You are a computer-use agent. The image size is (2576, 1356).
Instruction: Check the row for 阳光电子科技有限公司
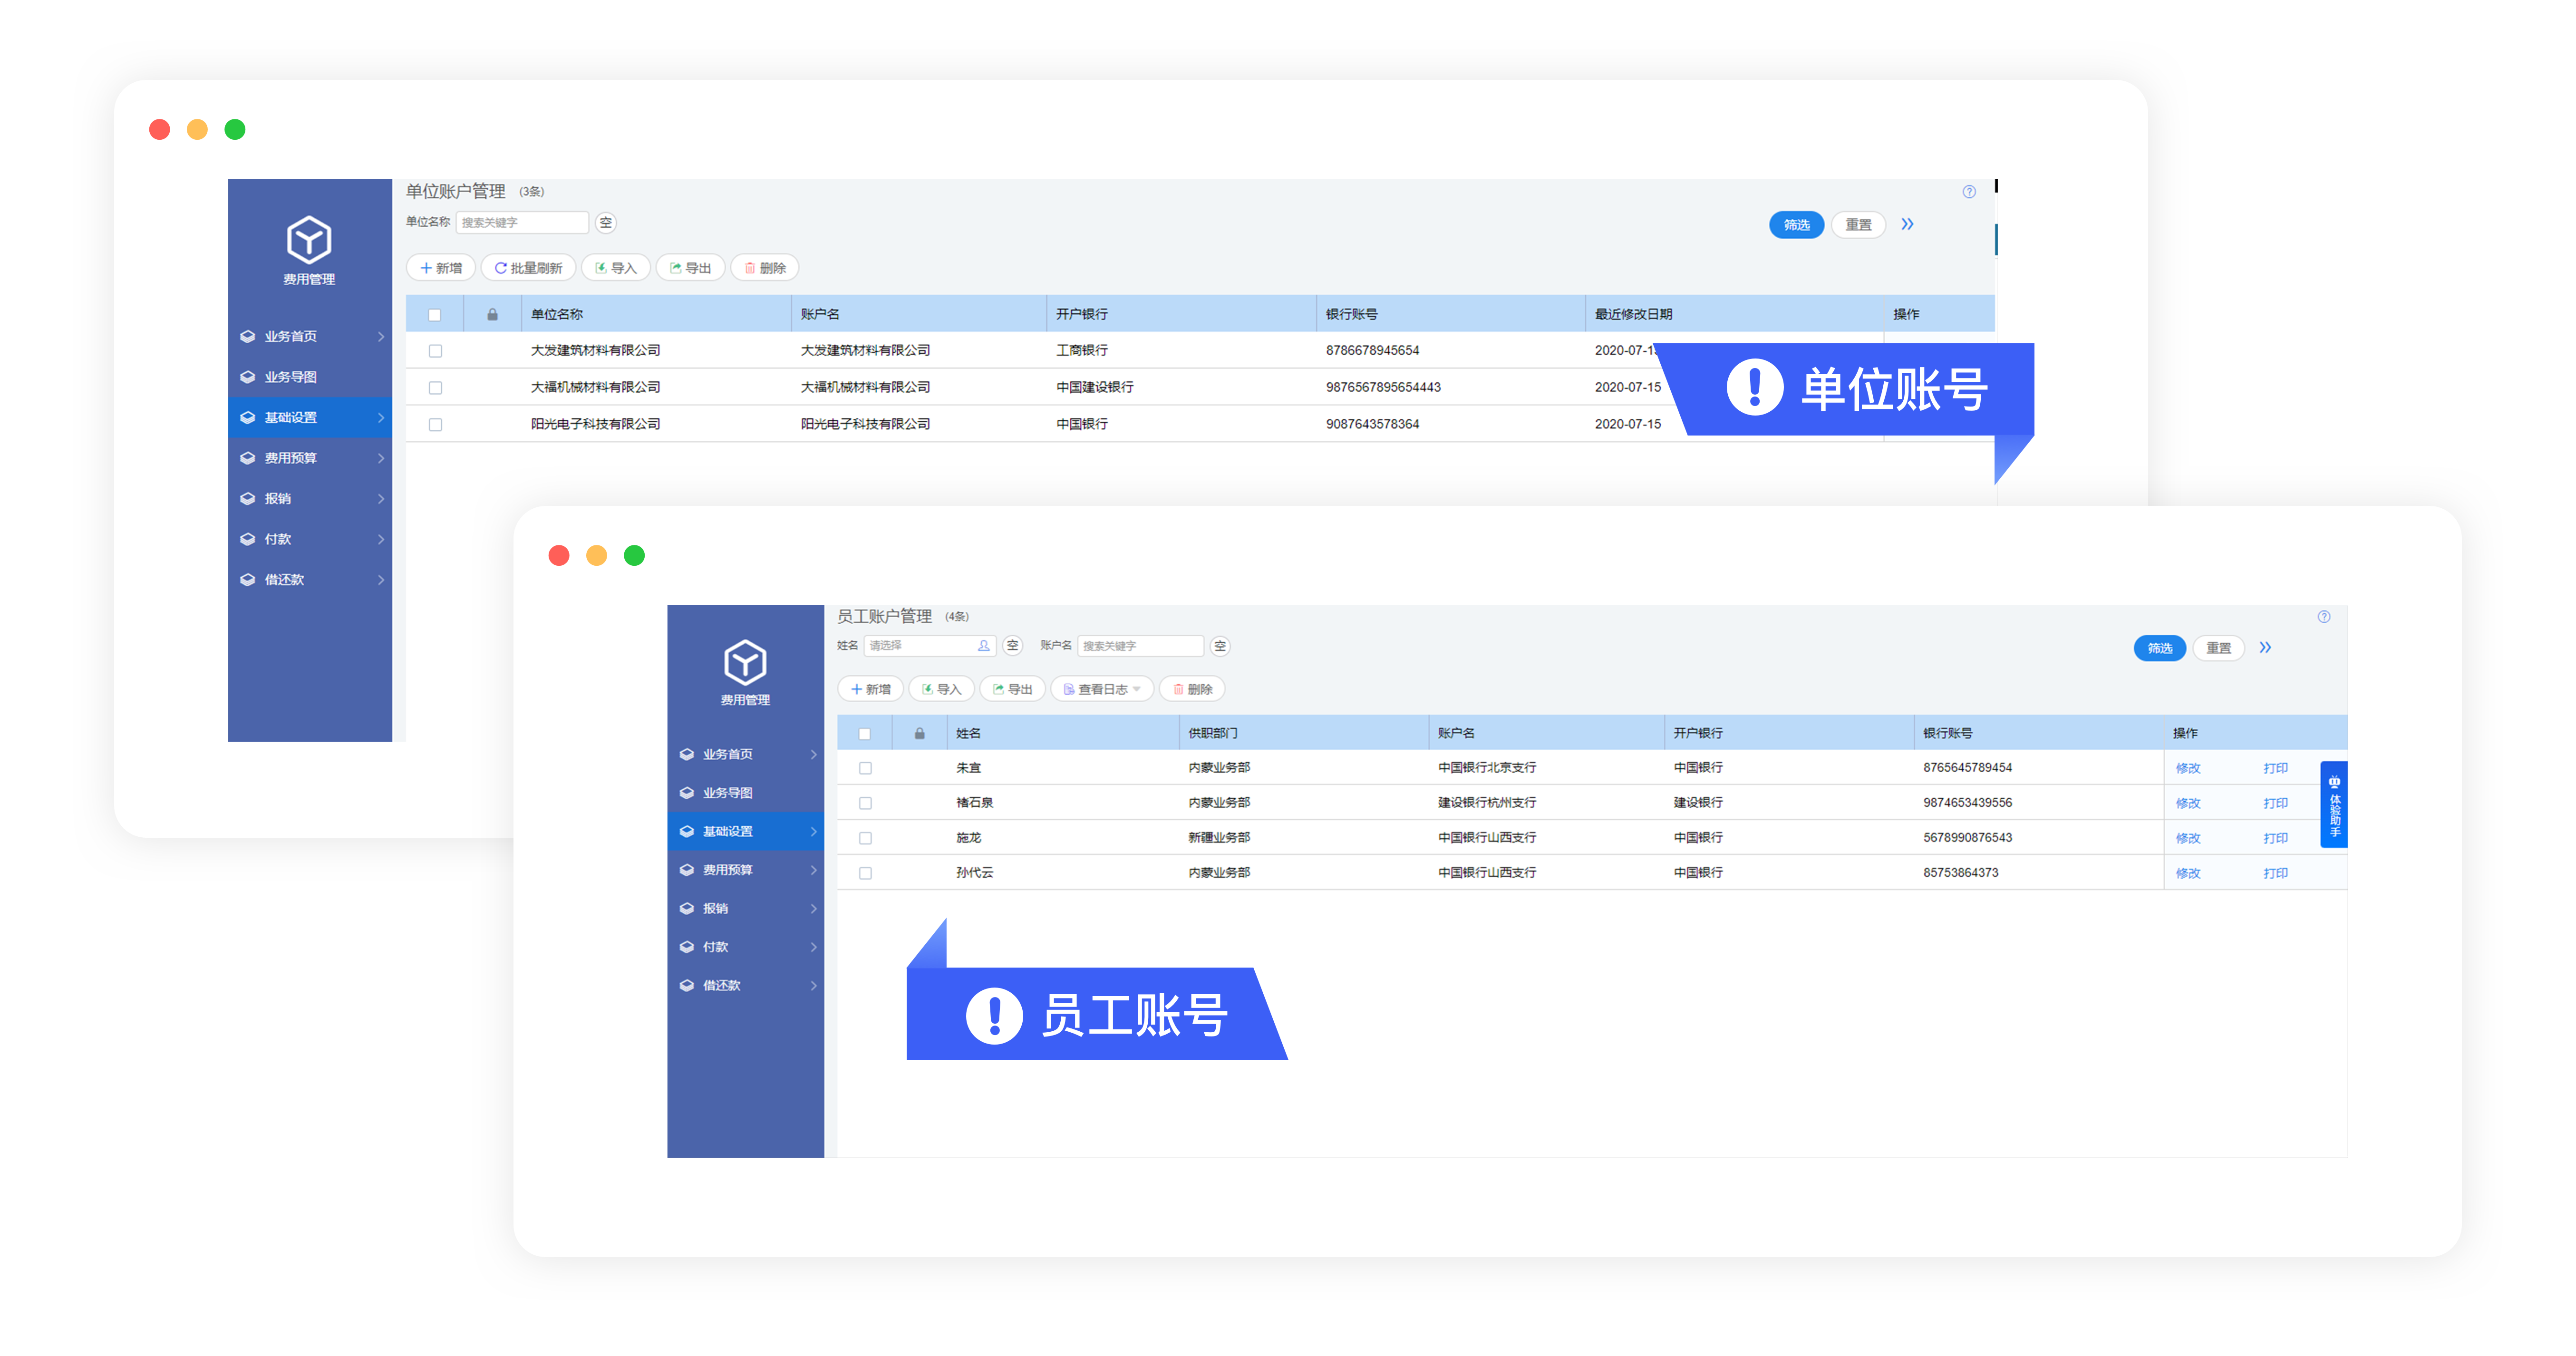pos(435,425)
